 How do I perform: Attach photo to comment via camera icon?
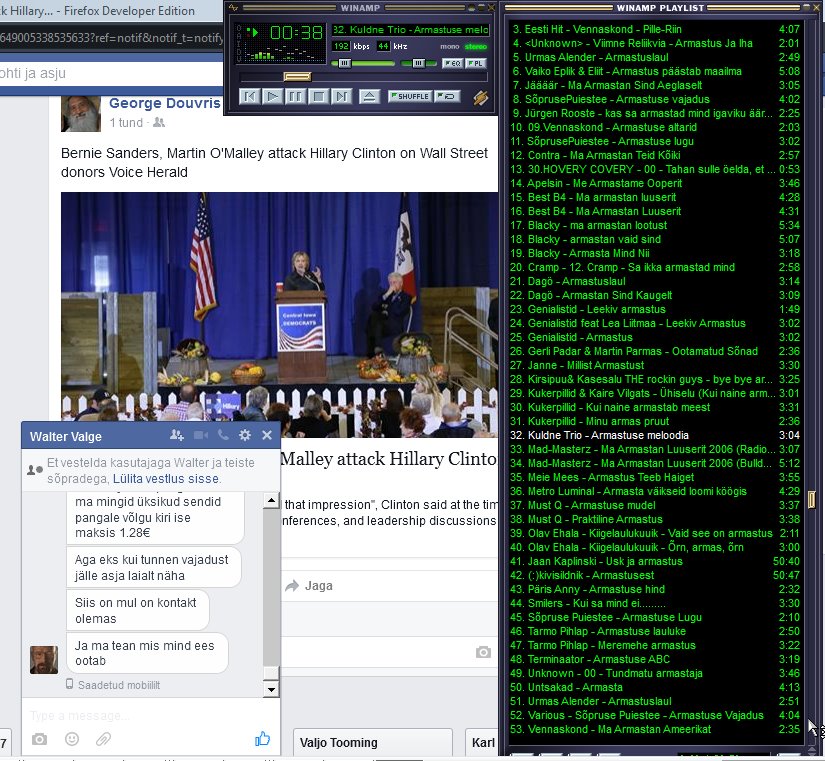point(483,653)
